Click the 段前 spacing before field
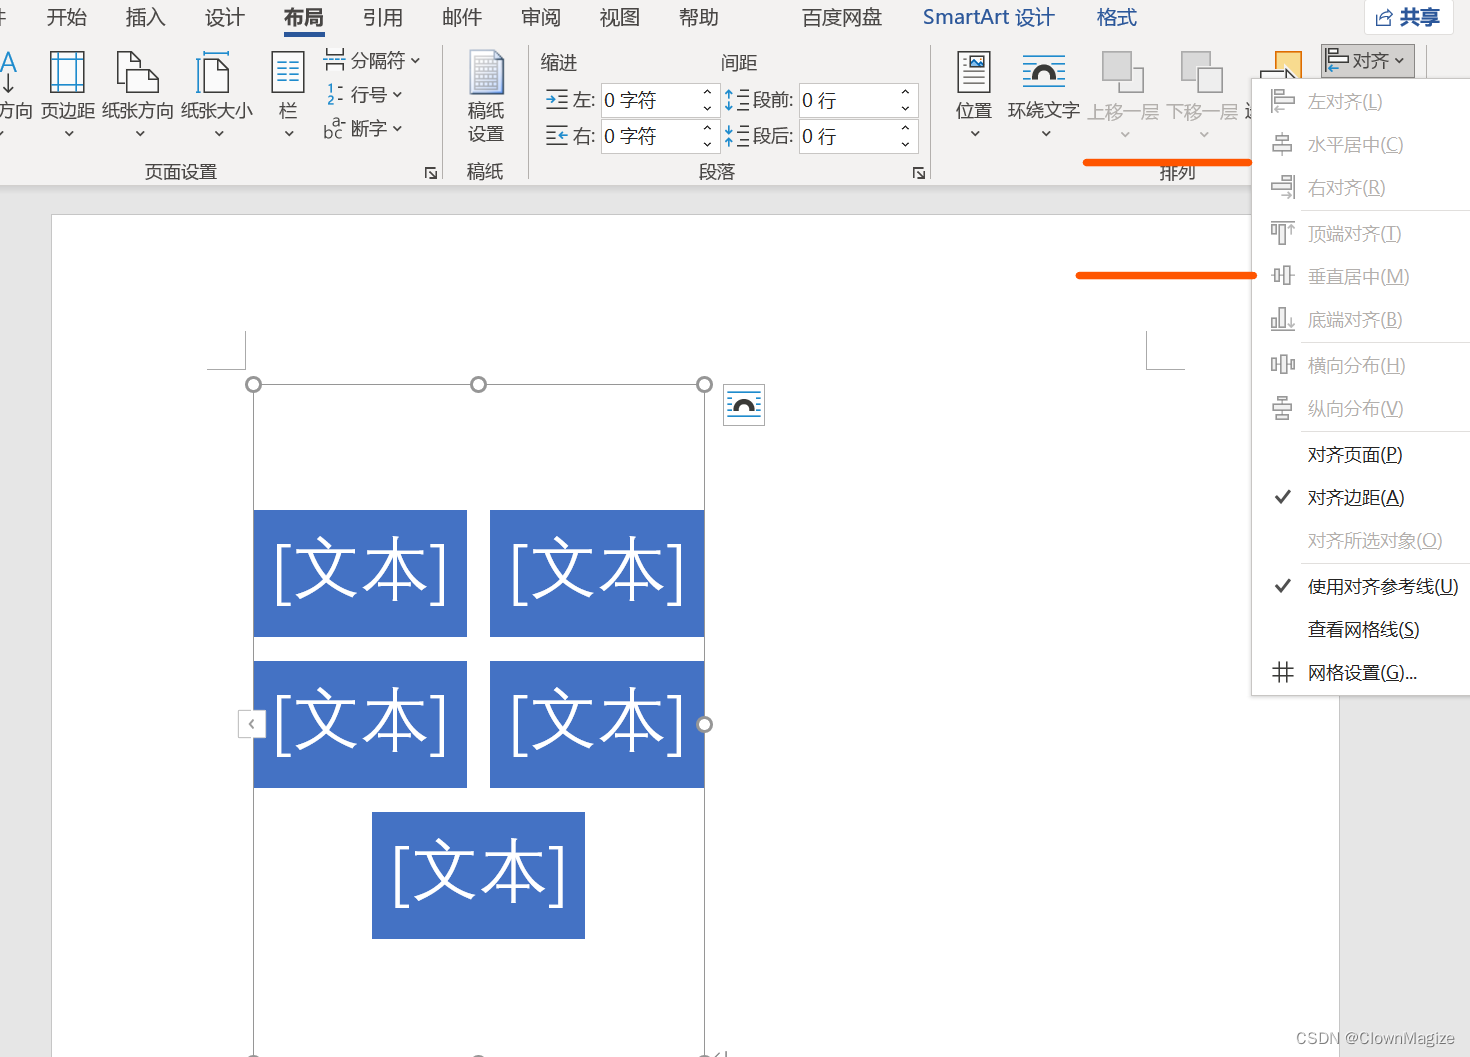Screen dimensions: 1470x1057 coord(848,101)
